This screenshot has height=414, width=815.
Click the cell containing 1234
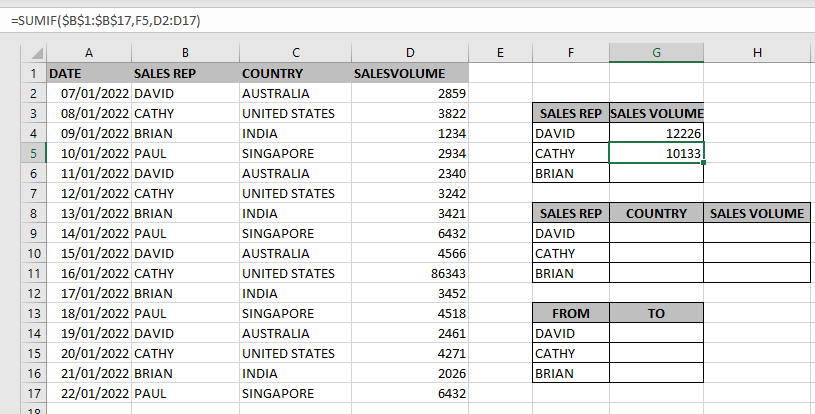click(410, 133)
